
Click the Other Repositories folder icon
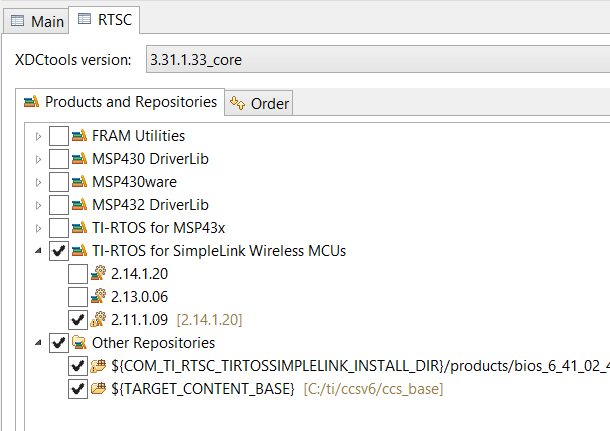click(80, 343)
